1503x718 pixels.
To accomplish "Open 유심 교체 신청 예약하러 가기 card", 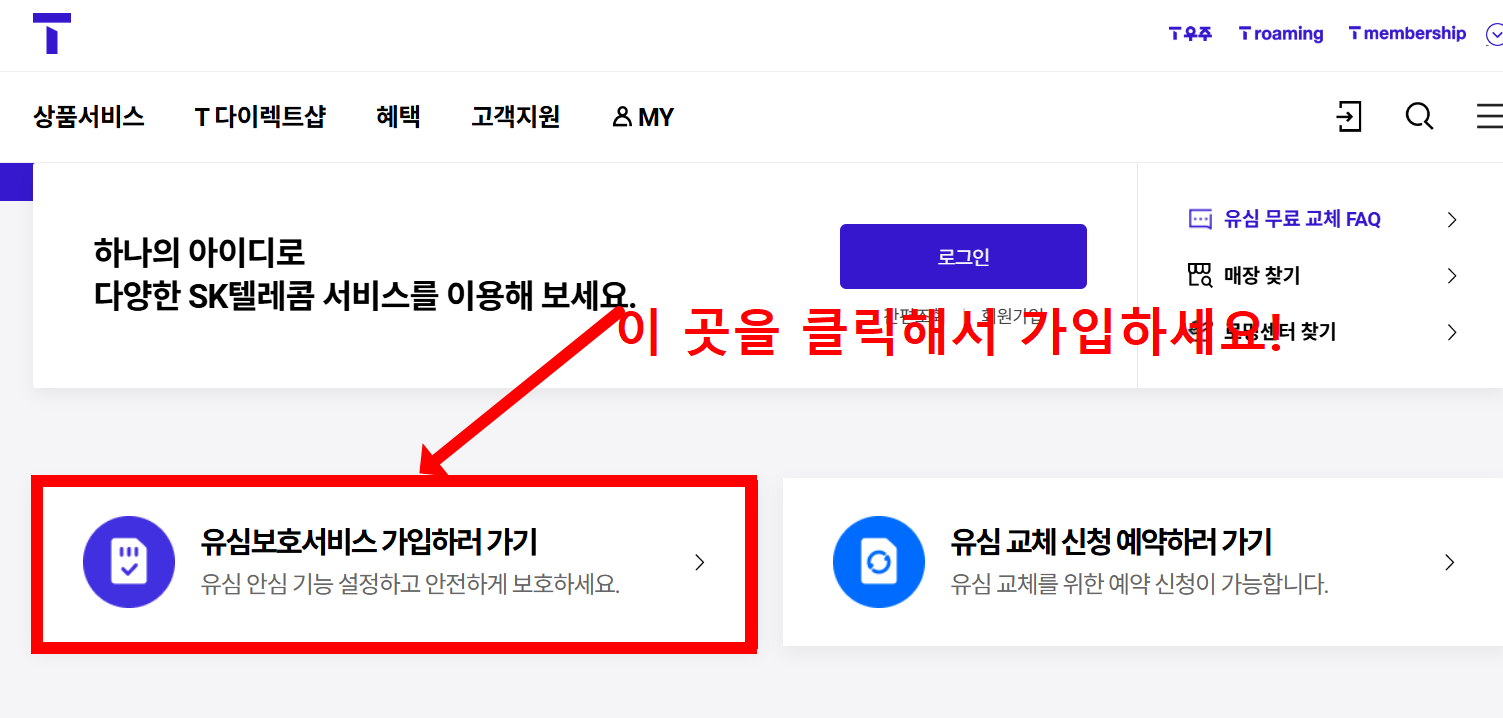I will tap(1143, 562).
